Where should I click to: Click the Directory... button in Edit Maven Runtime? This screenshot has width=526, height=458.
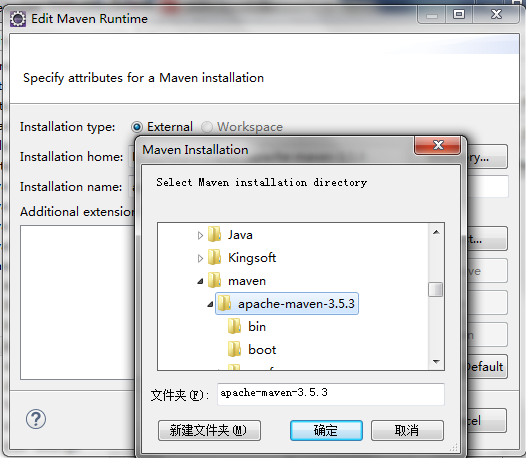tap(487, 157)
